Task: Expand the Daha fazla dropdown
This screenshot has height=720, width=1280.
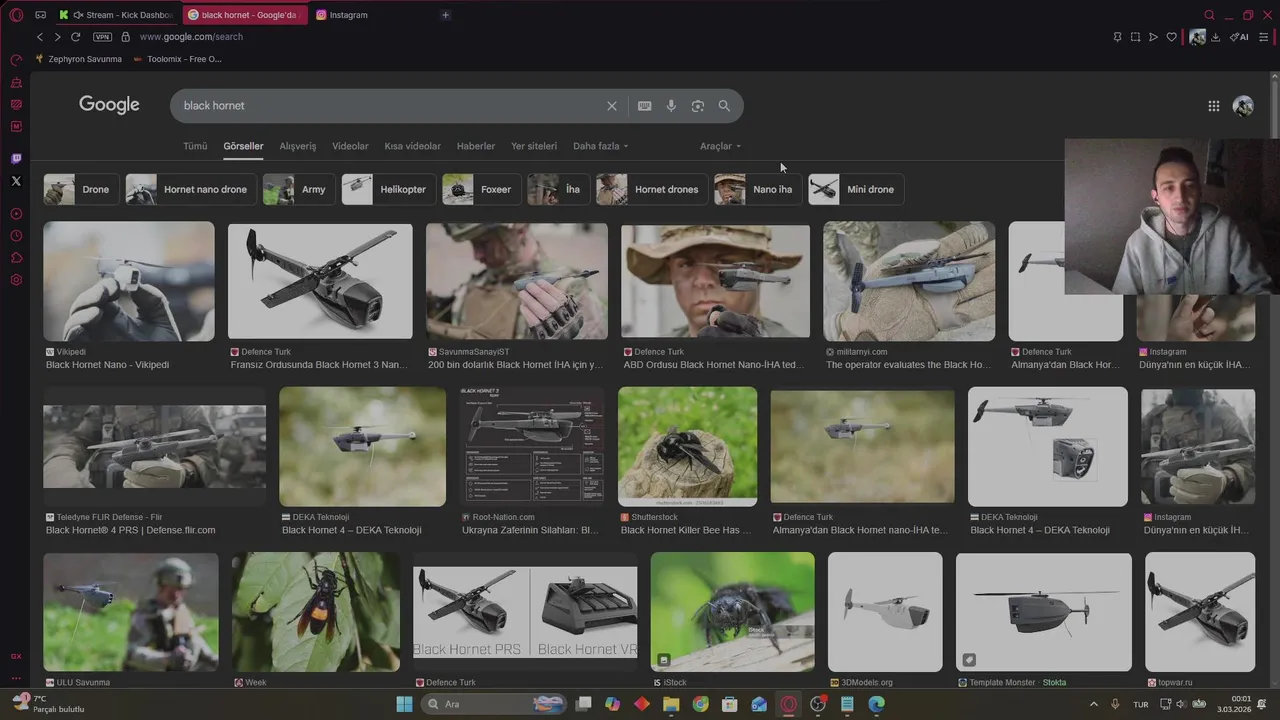Action: pyautogui.click(x=600, y=146)
